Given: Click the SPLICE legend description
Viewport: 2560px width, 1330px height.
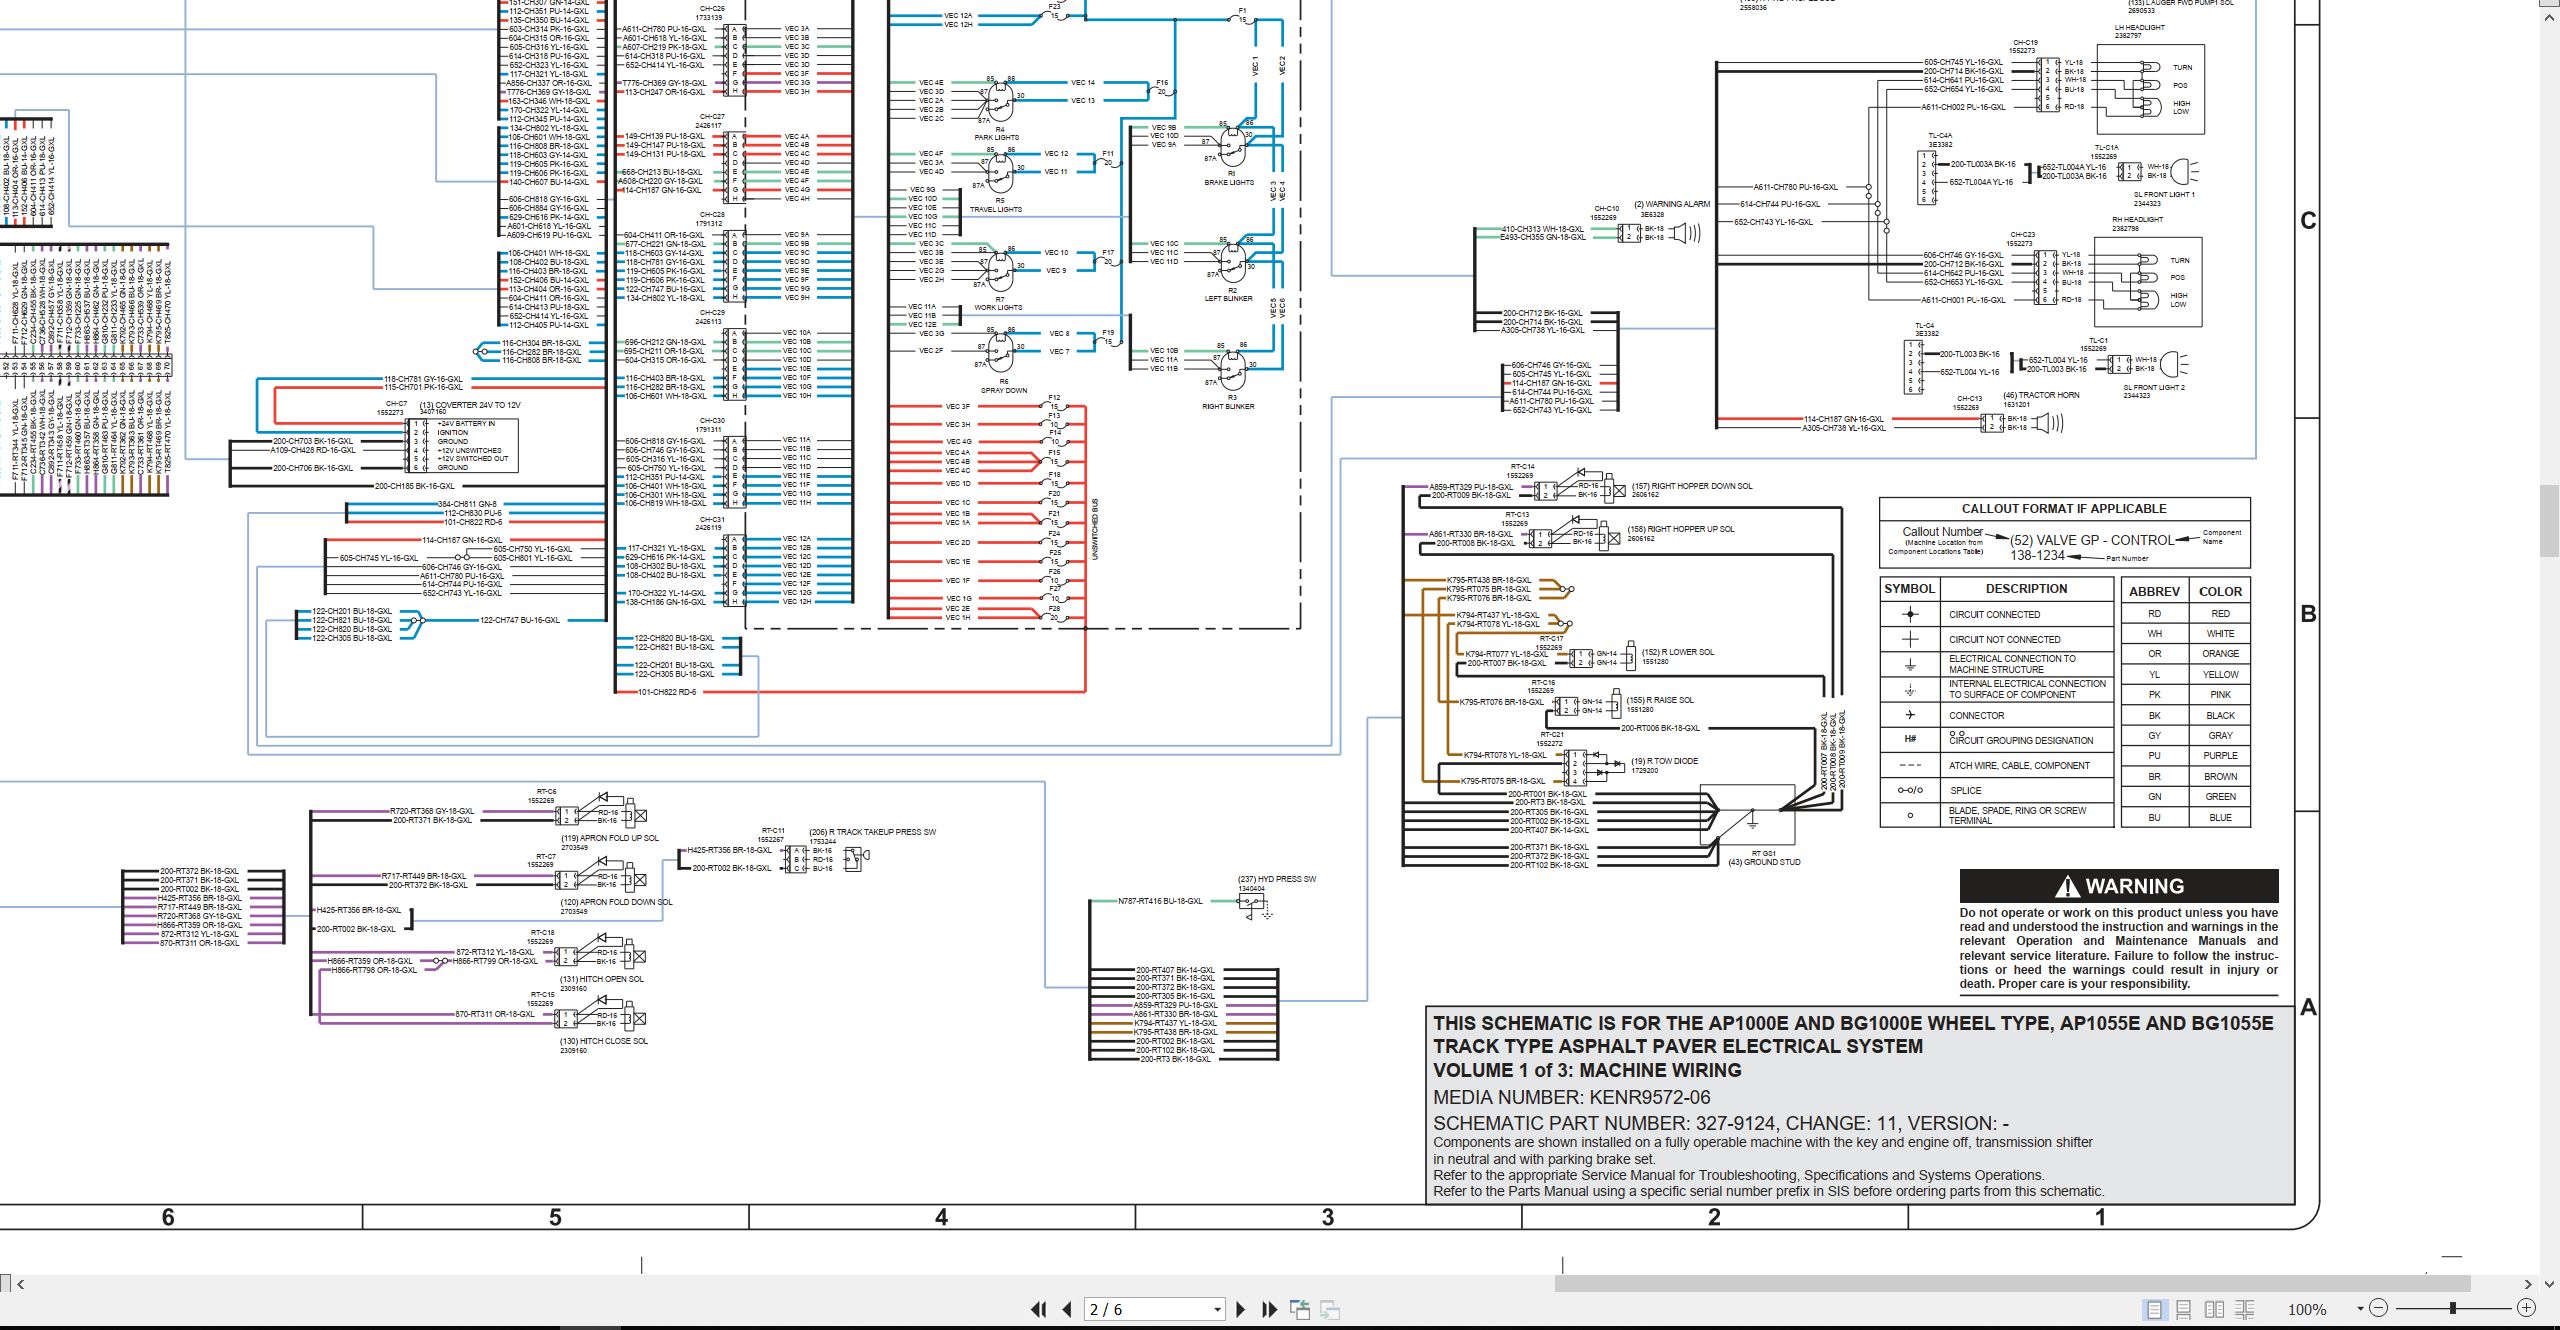Looking at the screenshot, I should (x=1965, y=791).
